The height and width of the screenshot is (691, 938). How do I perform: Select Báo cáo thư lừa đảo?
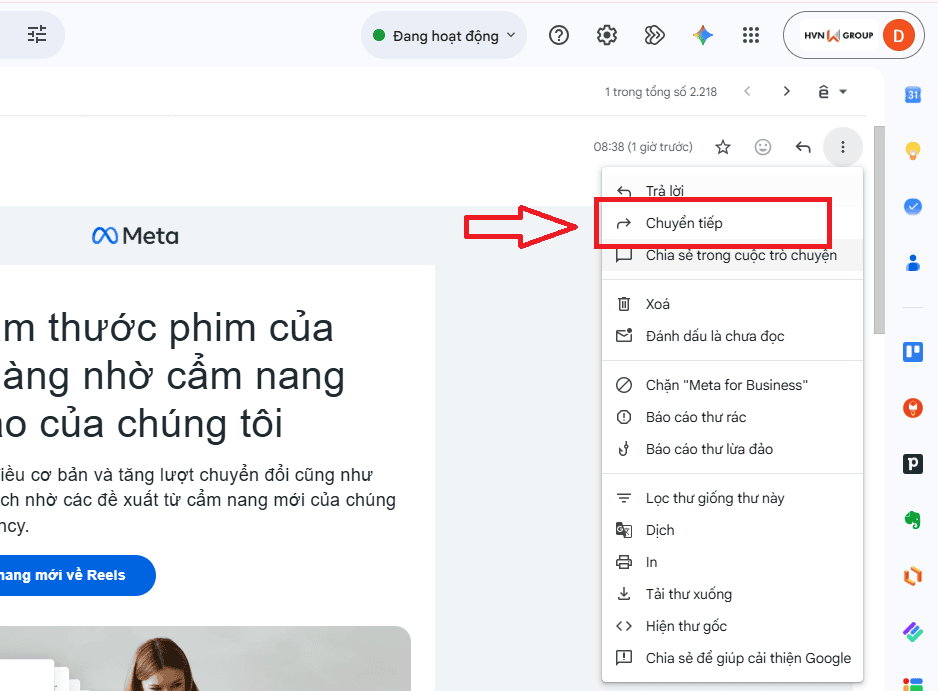(732, 449)
